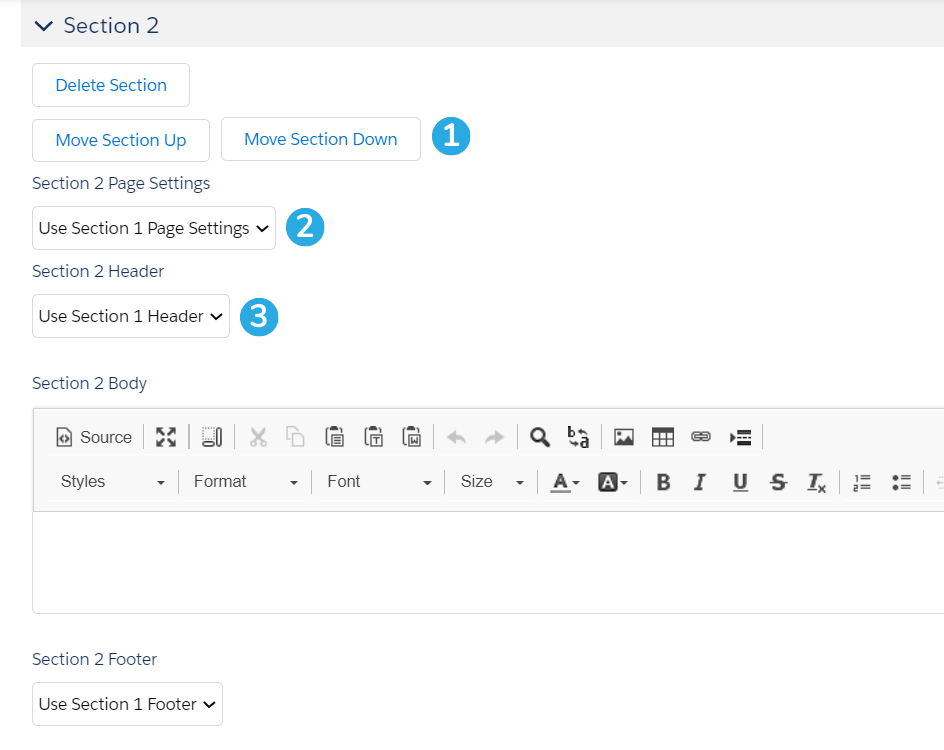Click the Replace icon
Image resolution: width=944 pixels, height=750 pixels.
click(578, 437)
